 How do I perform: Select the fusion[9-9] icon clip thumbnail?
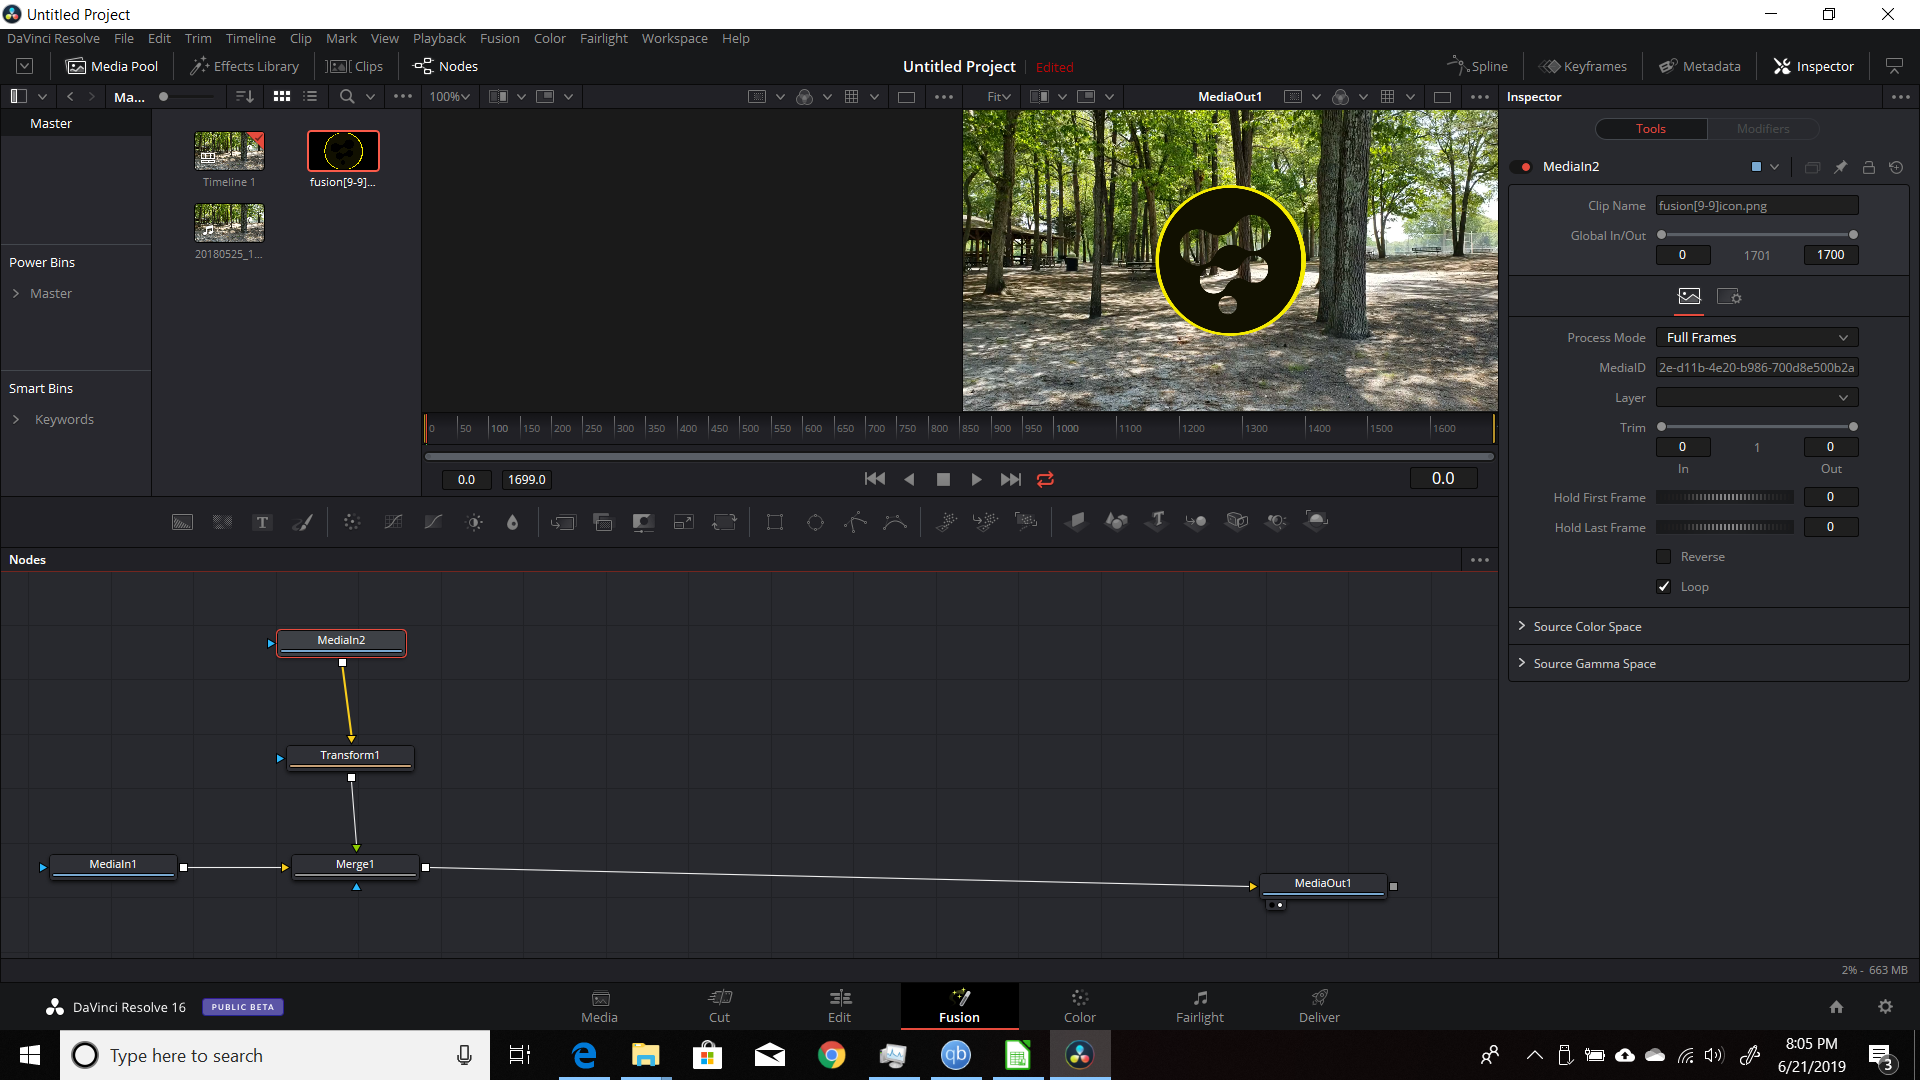(343, 151)
